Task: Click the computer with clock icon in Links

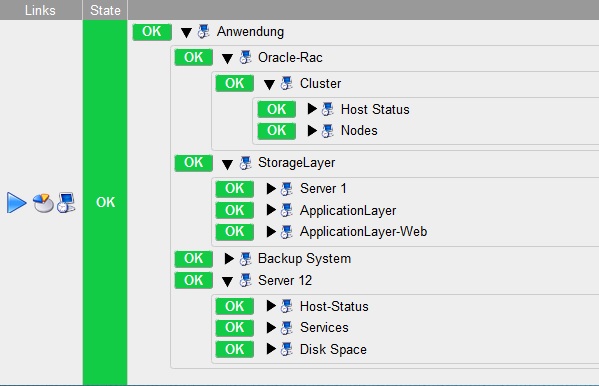Action: click(66, 203)
